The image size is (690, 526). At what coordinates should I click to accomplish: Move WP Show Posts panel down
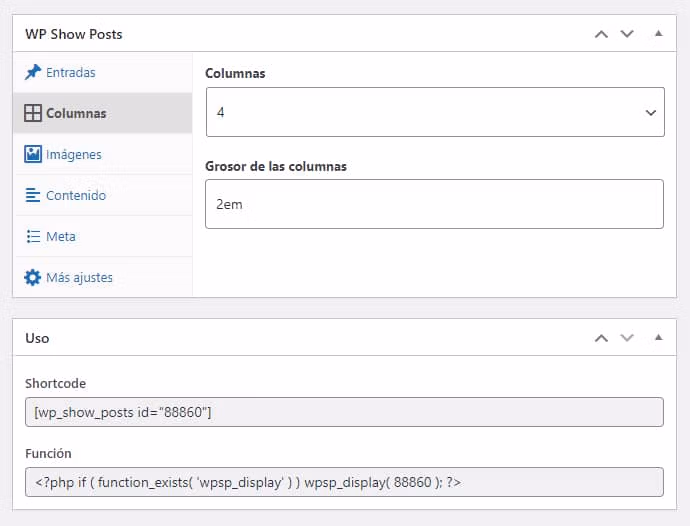coord(627,34)
